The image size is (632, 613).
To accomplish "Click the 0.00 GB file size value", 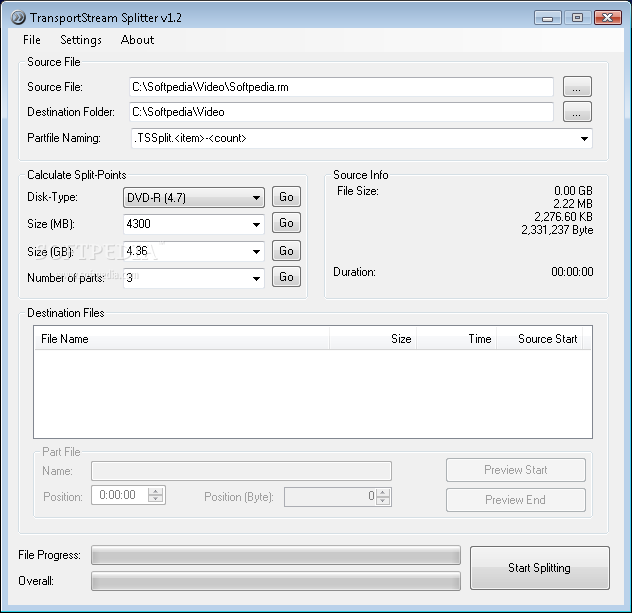I will tap(573, 191).
